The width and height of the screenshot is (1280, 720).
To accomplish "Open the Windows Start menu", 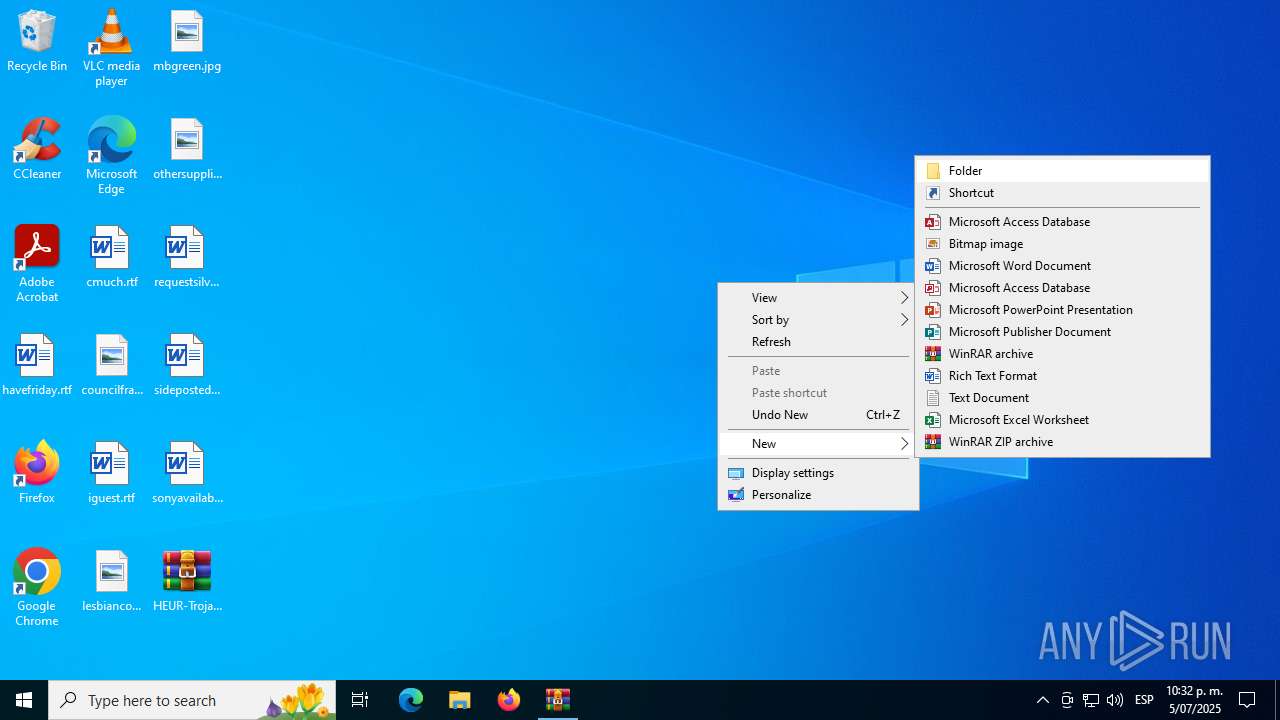I will click(24, 700).
